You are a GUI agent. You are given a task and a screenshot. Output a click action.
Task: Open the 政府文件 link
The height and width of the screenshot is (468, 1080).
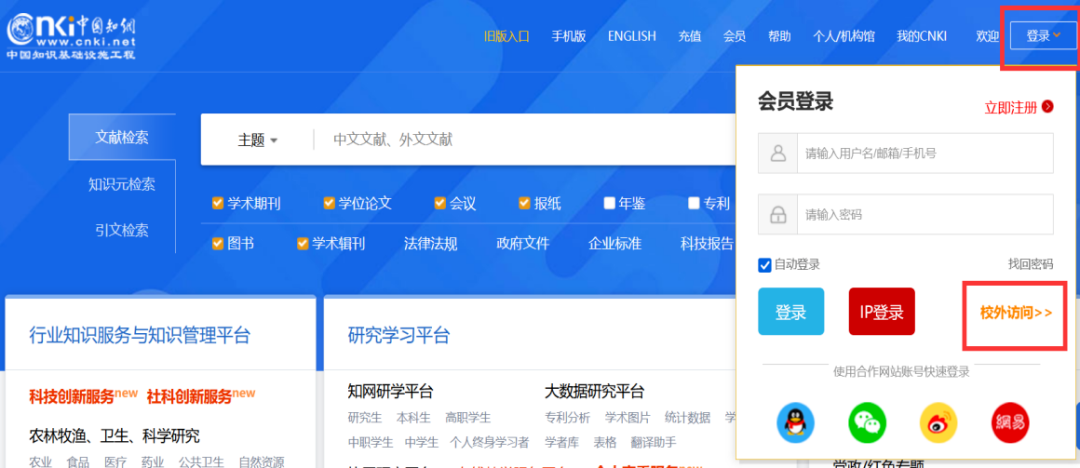(523, 243)
